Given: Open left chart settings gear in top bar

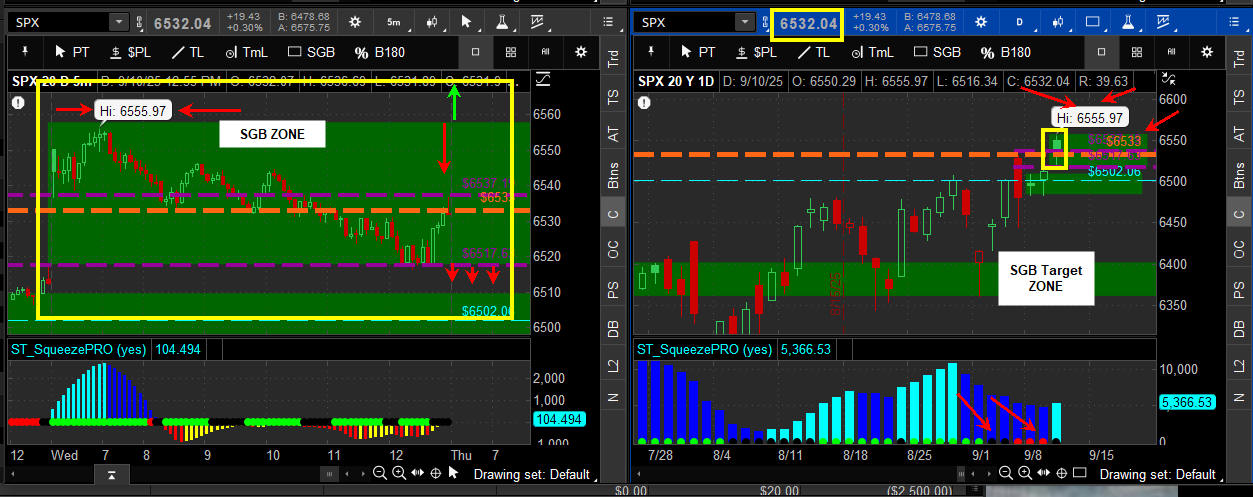Looking at the screenshot, I should pyautogui.click(x=356, y=21).
